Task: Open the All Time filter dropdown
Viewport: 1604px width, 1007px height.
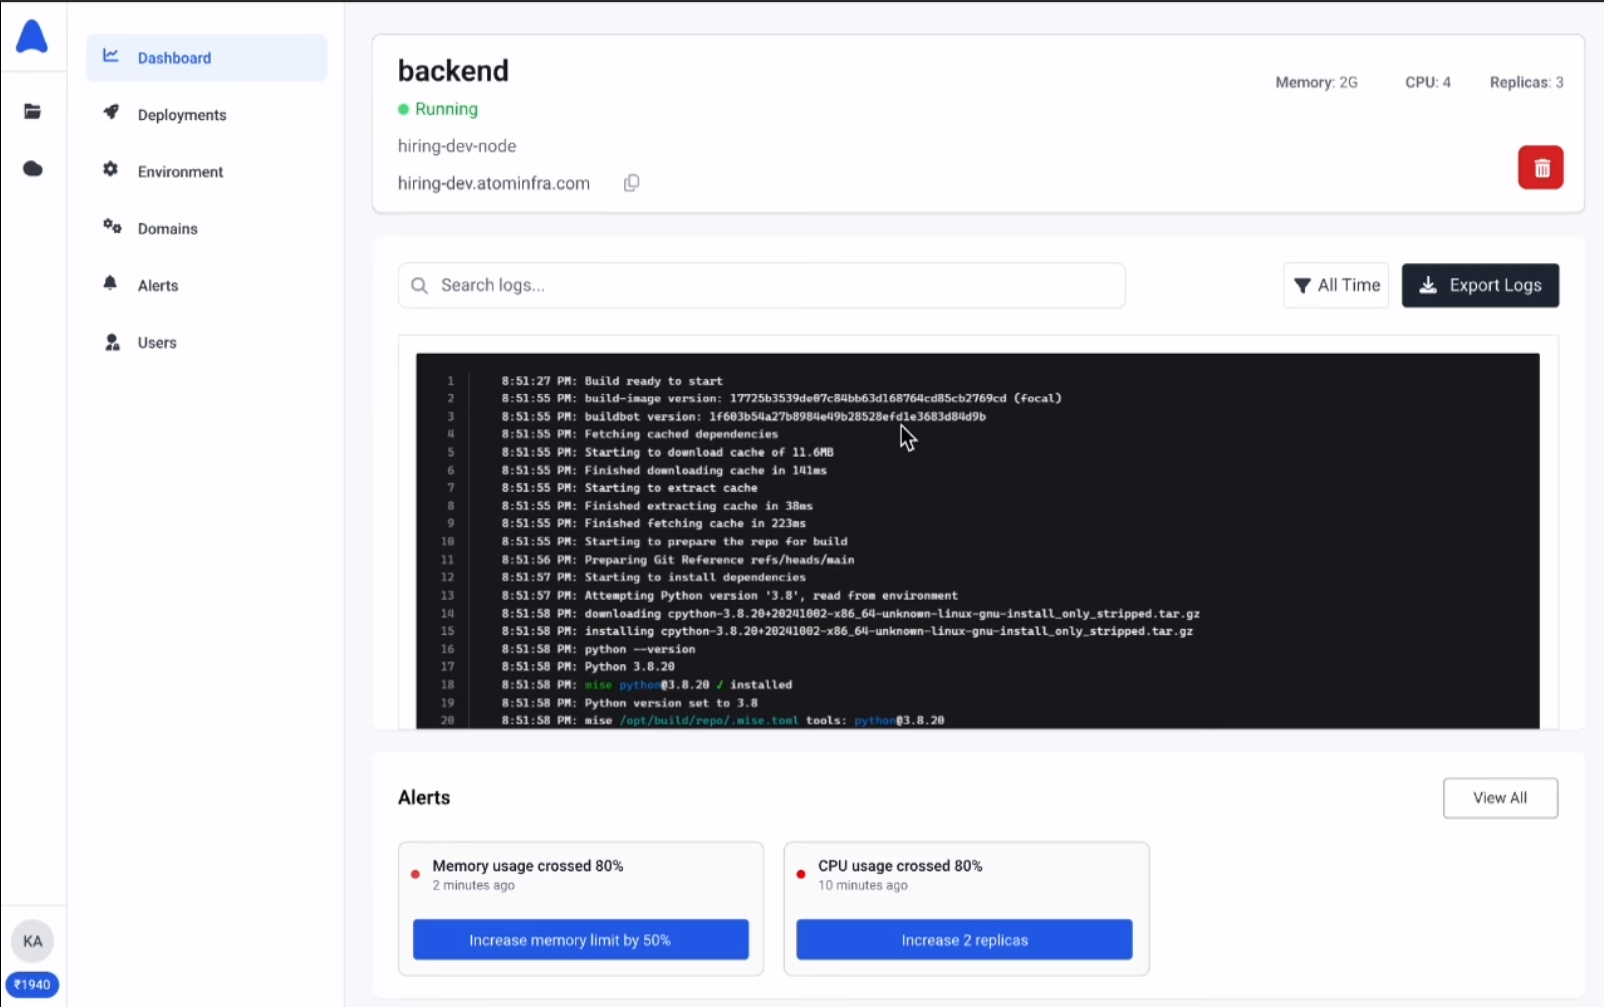Action: tap(1336, 286)
